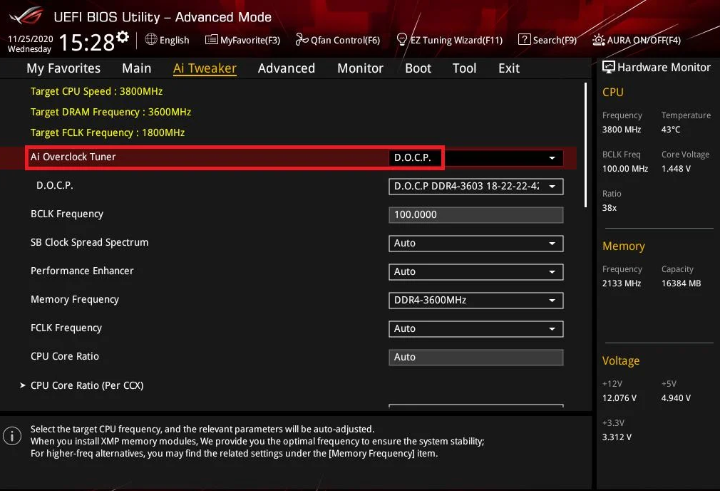Click the globe language icon
Screen dimensions: 720x491
click(x=151, y=40)
